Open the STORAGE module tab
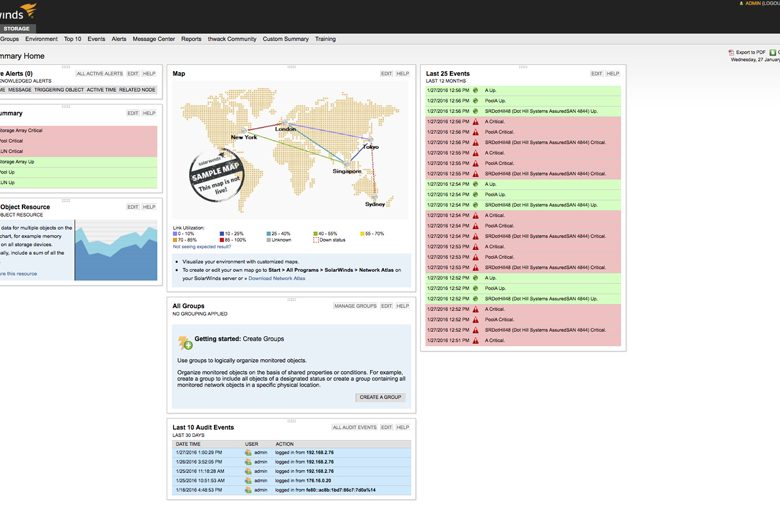The image size is (780, 508). pyautogui.click(x=16, y=28)
